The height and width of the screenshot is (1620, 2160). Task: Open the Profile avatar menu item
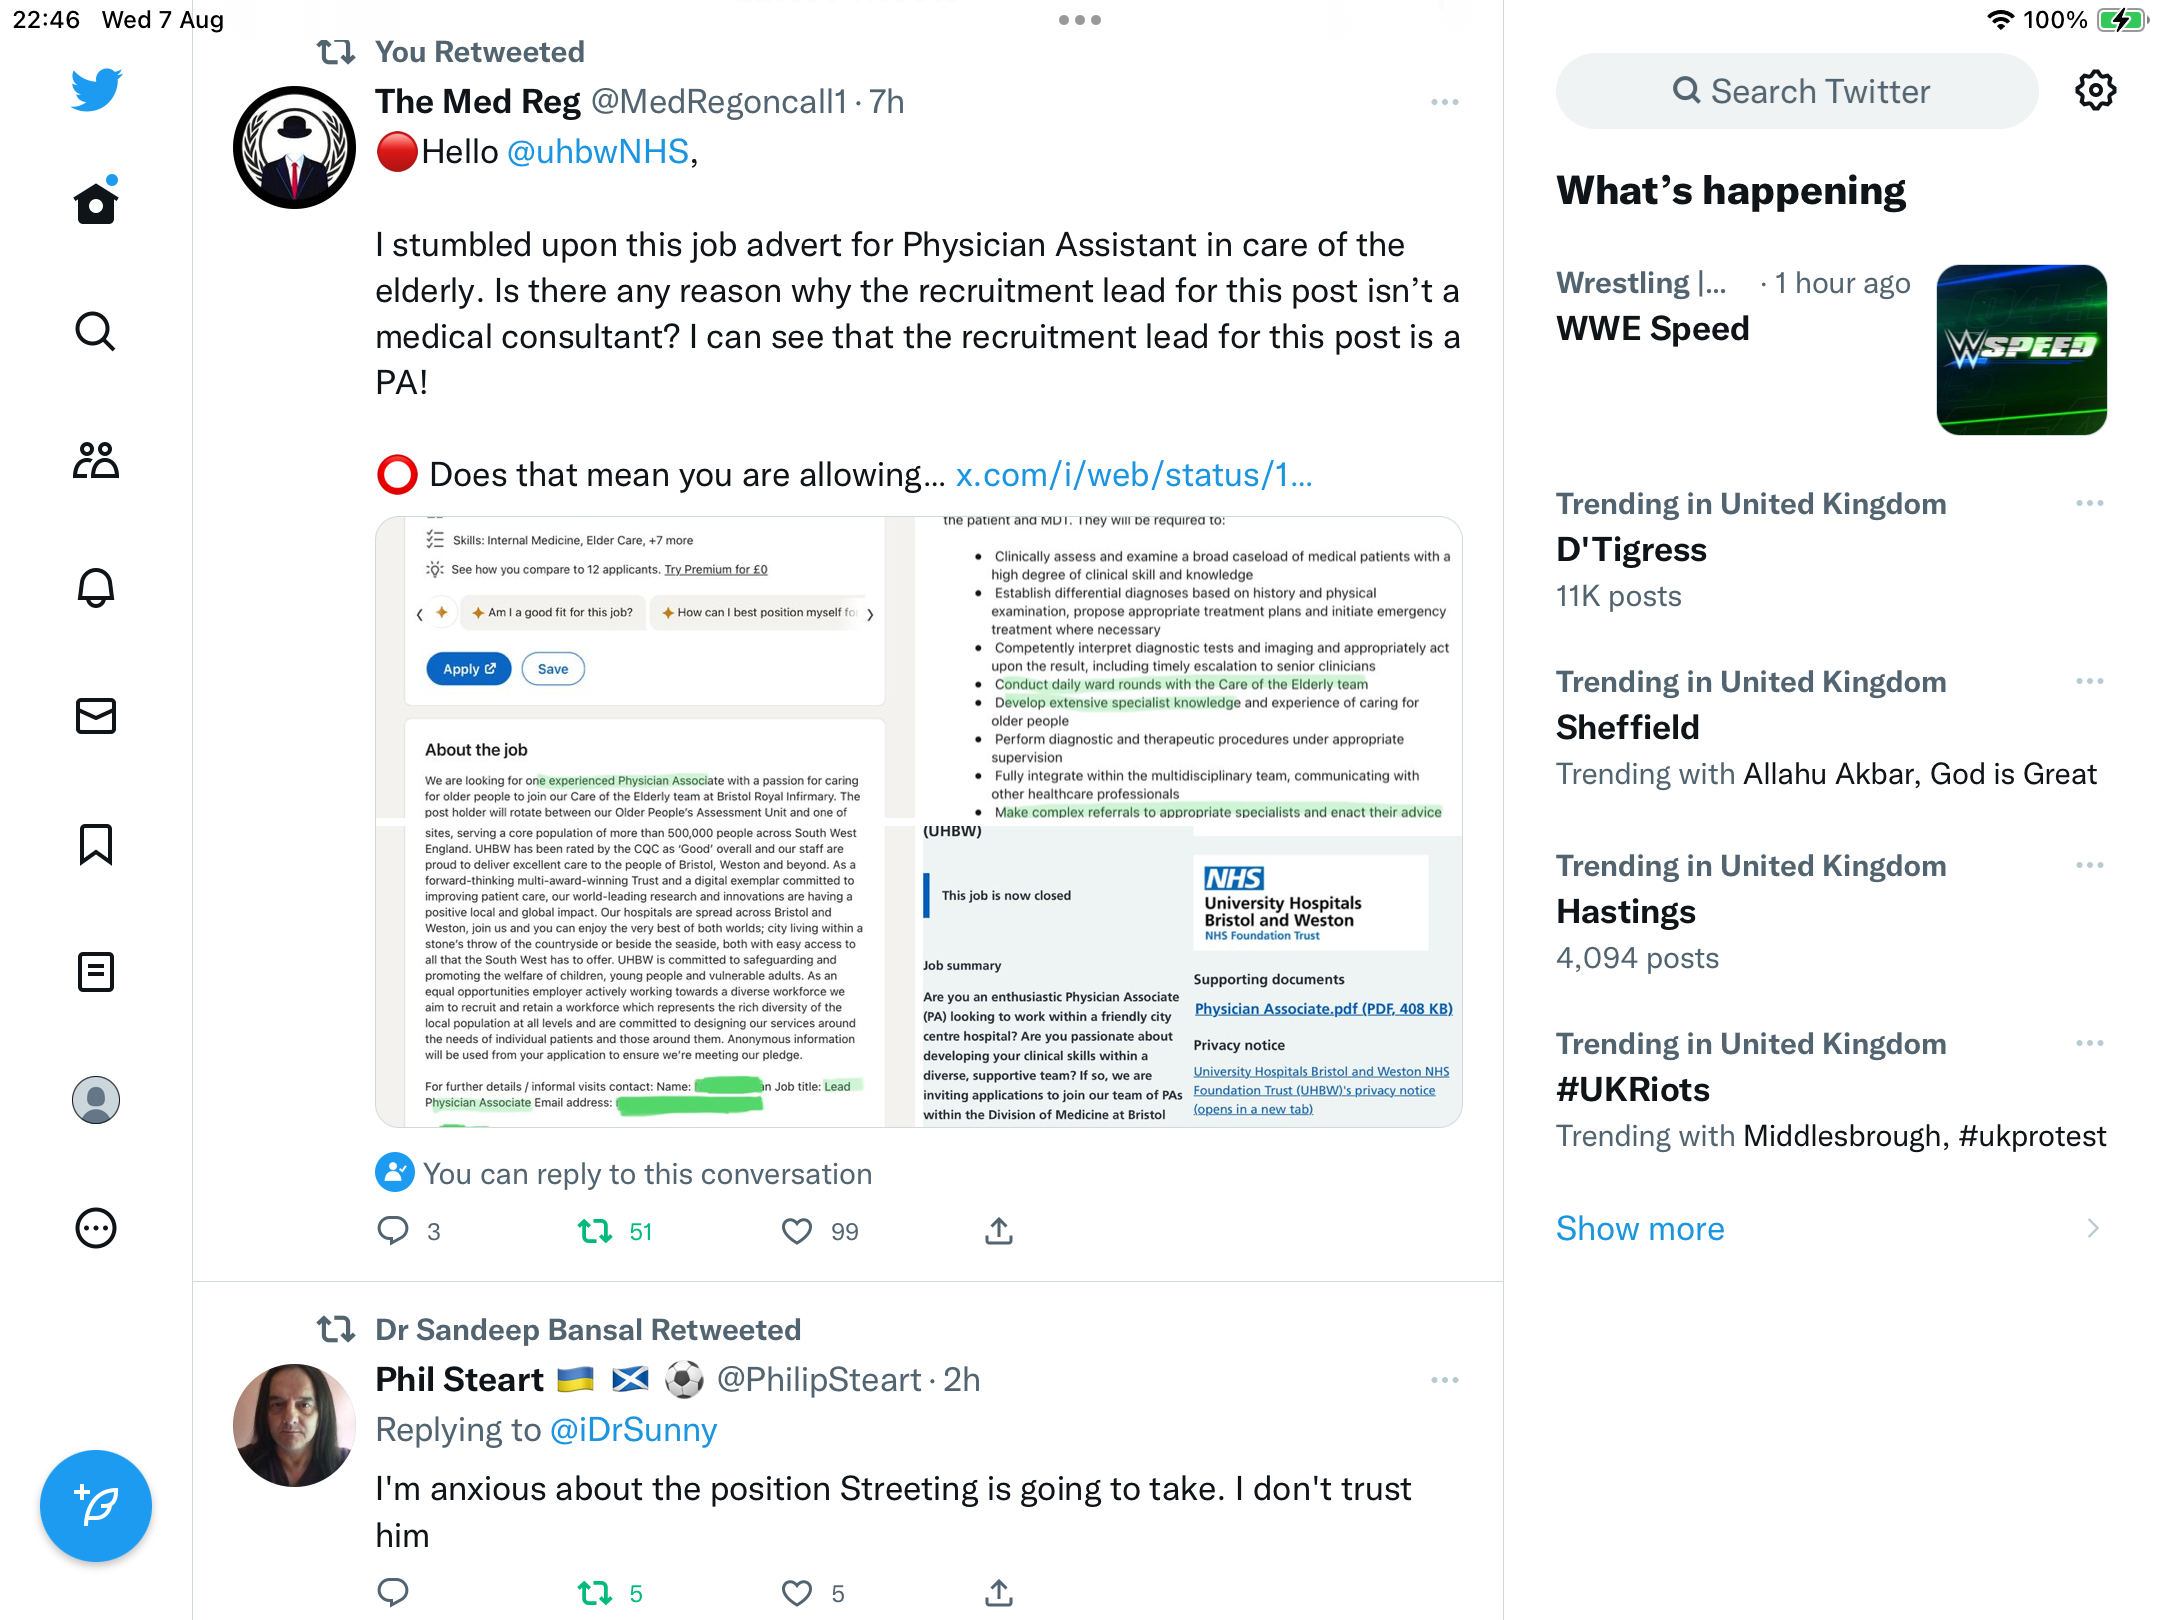(96, 1100)
